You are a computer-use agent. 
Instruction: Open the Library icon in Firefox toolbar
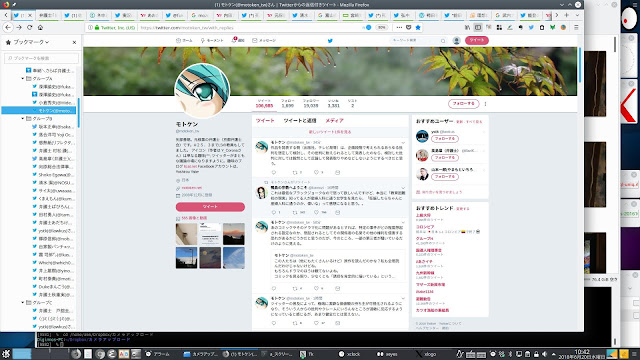pos(467,27)
